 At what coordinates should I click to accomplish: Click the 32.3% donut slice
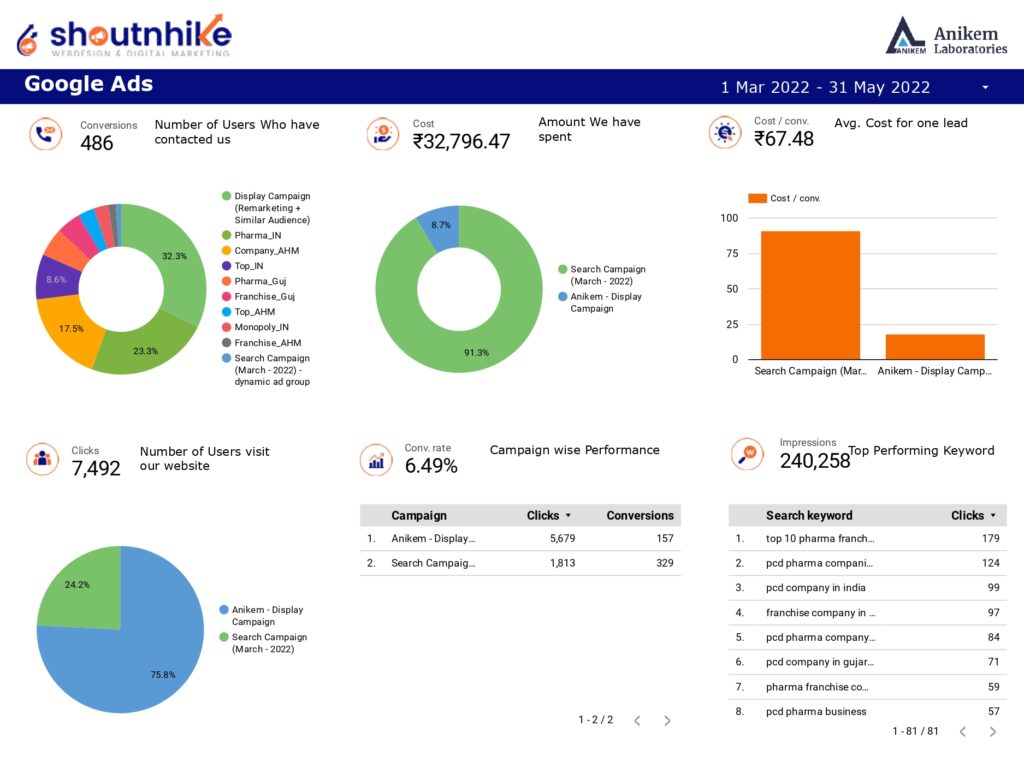pos(176,258)
